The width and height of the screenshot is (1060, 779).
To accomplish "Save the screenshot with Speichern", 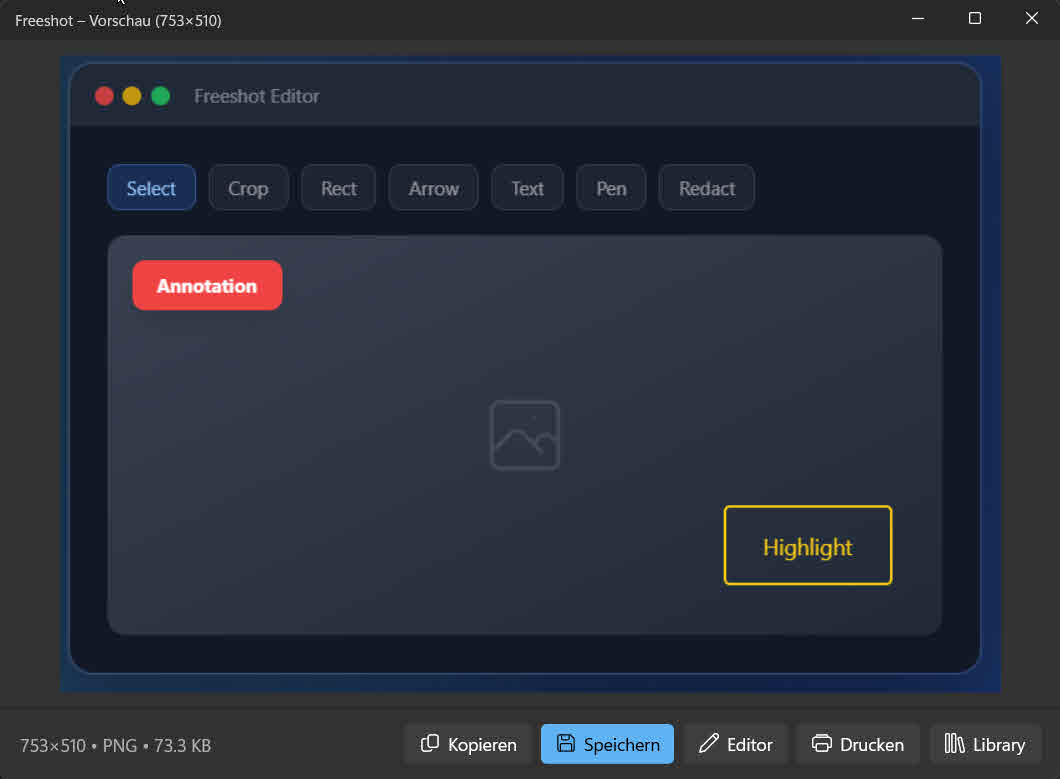I will 607,744.
